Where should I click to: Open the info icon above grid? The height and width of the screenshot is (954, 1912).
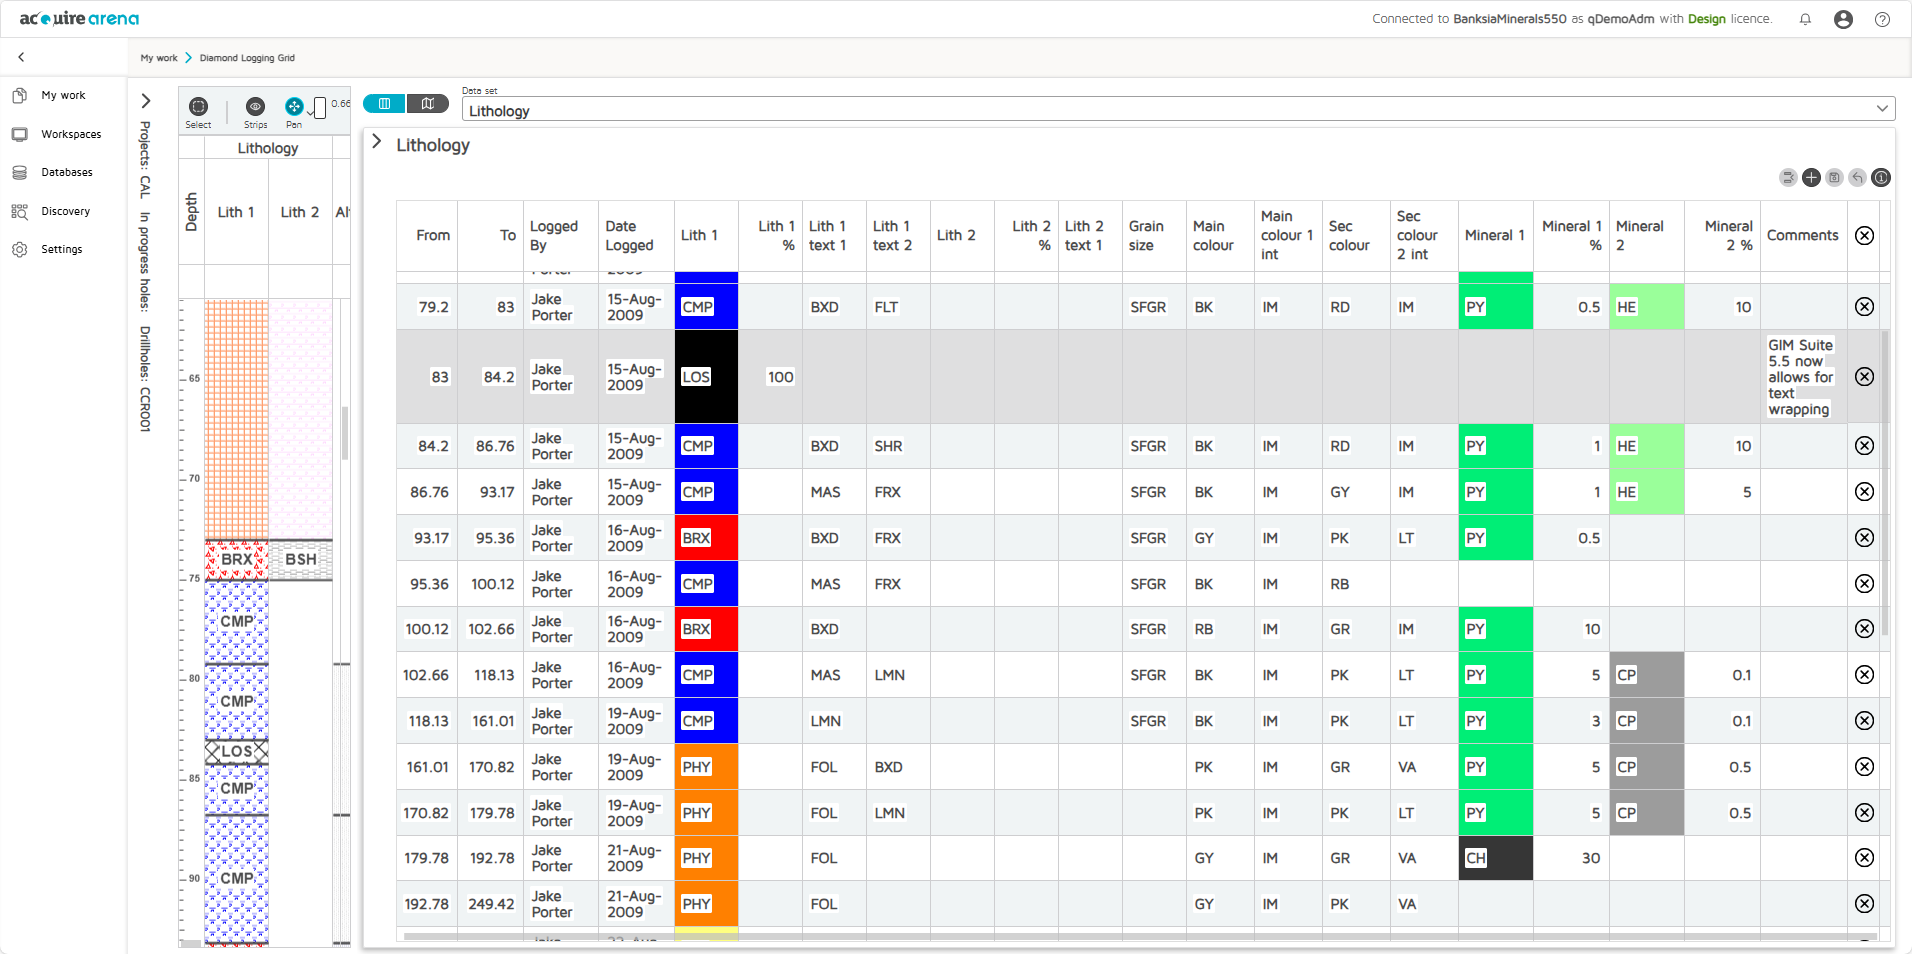pyautogui.click(x=1881, y=178)
